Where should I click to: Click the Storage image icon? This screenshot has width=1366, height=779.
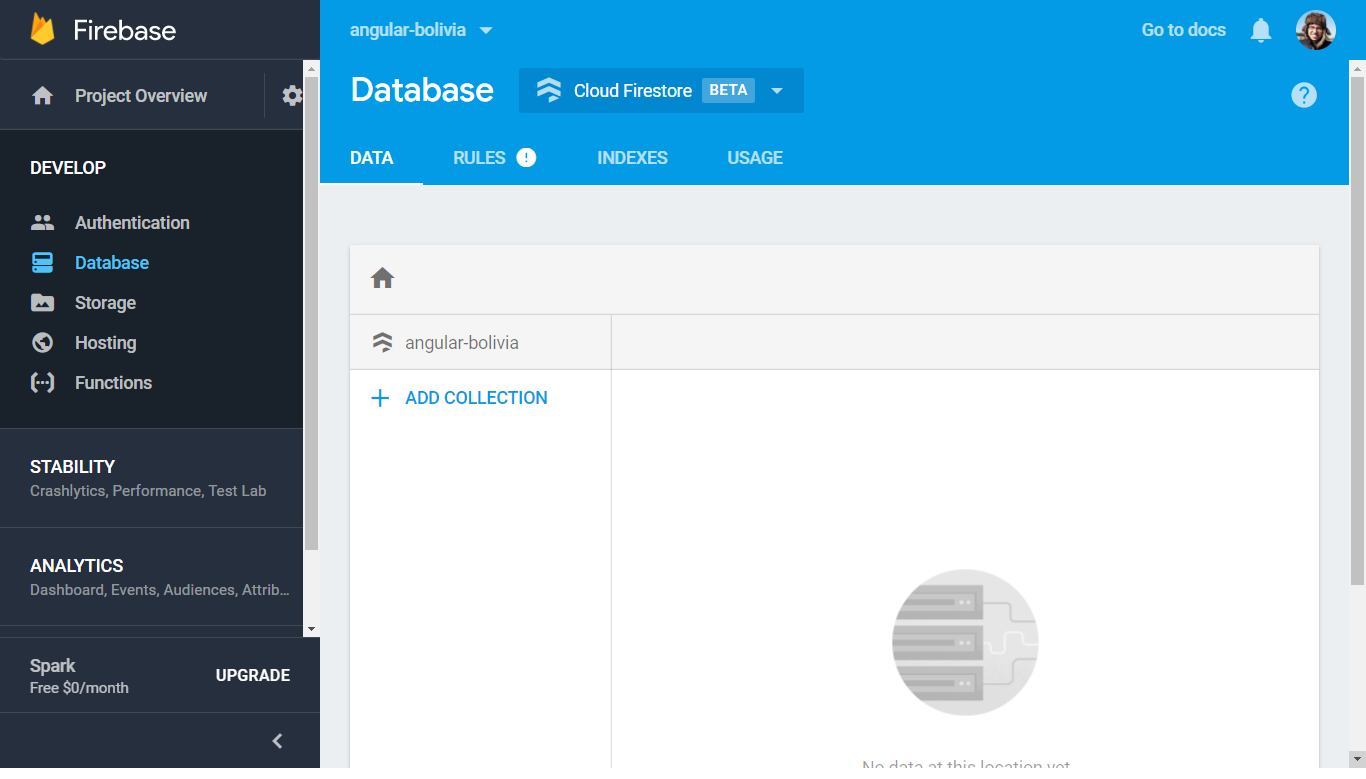[42, 303]
